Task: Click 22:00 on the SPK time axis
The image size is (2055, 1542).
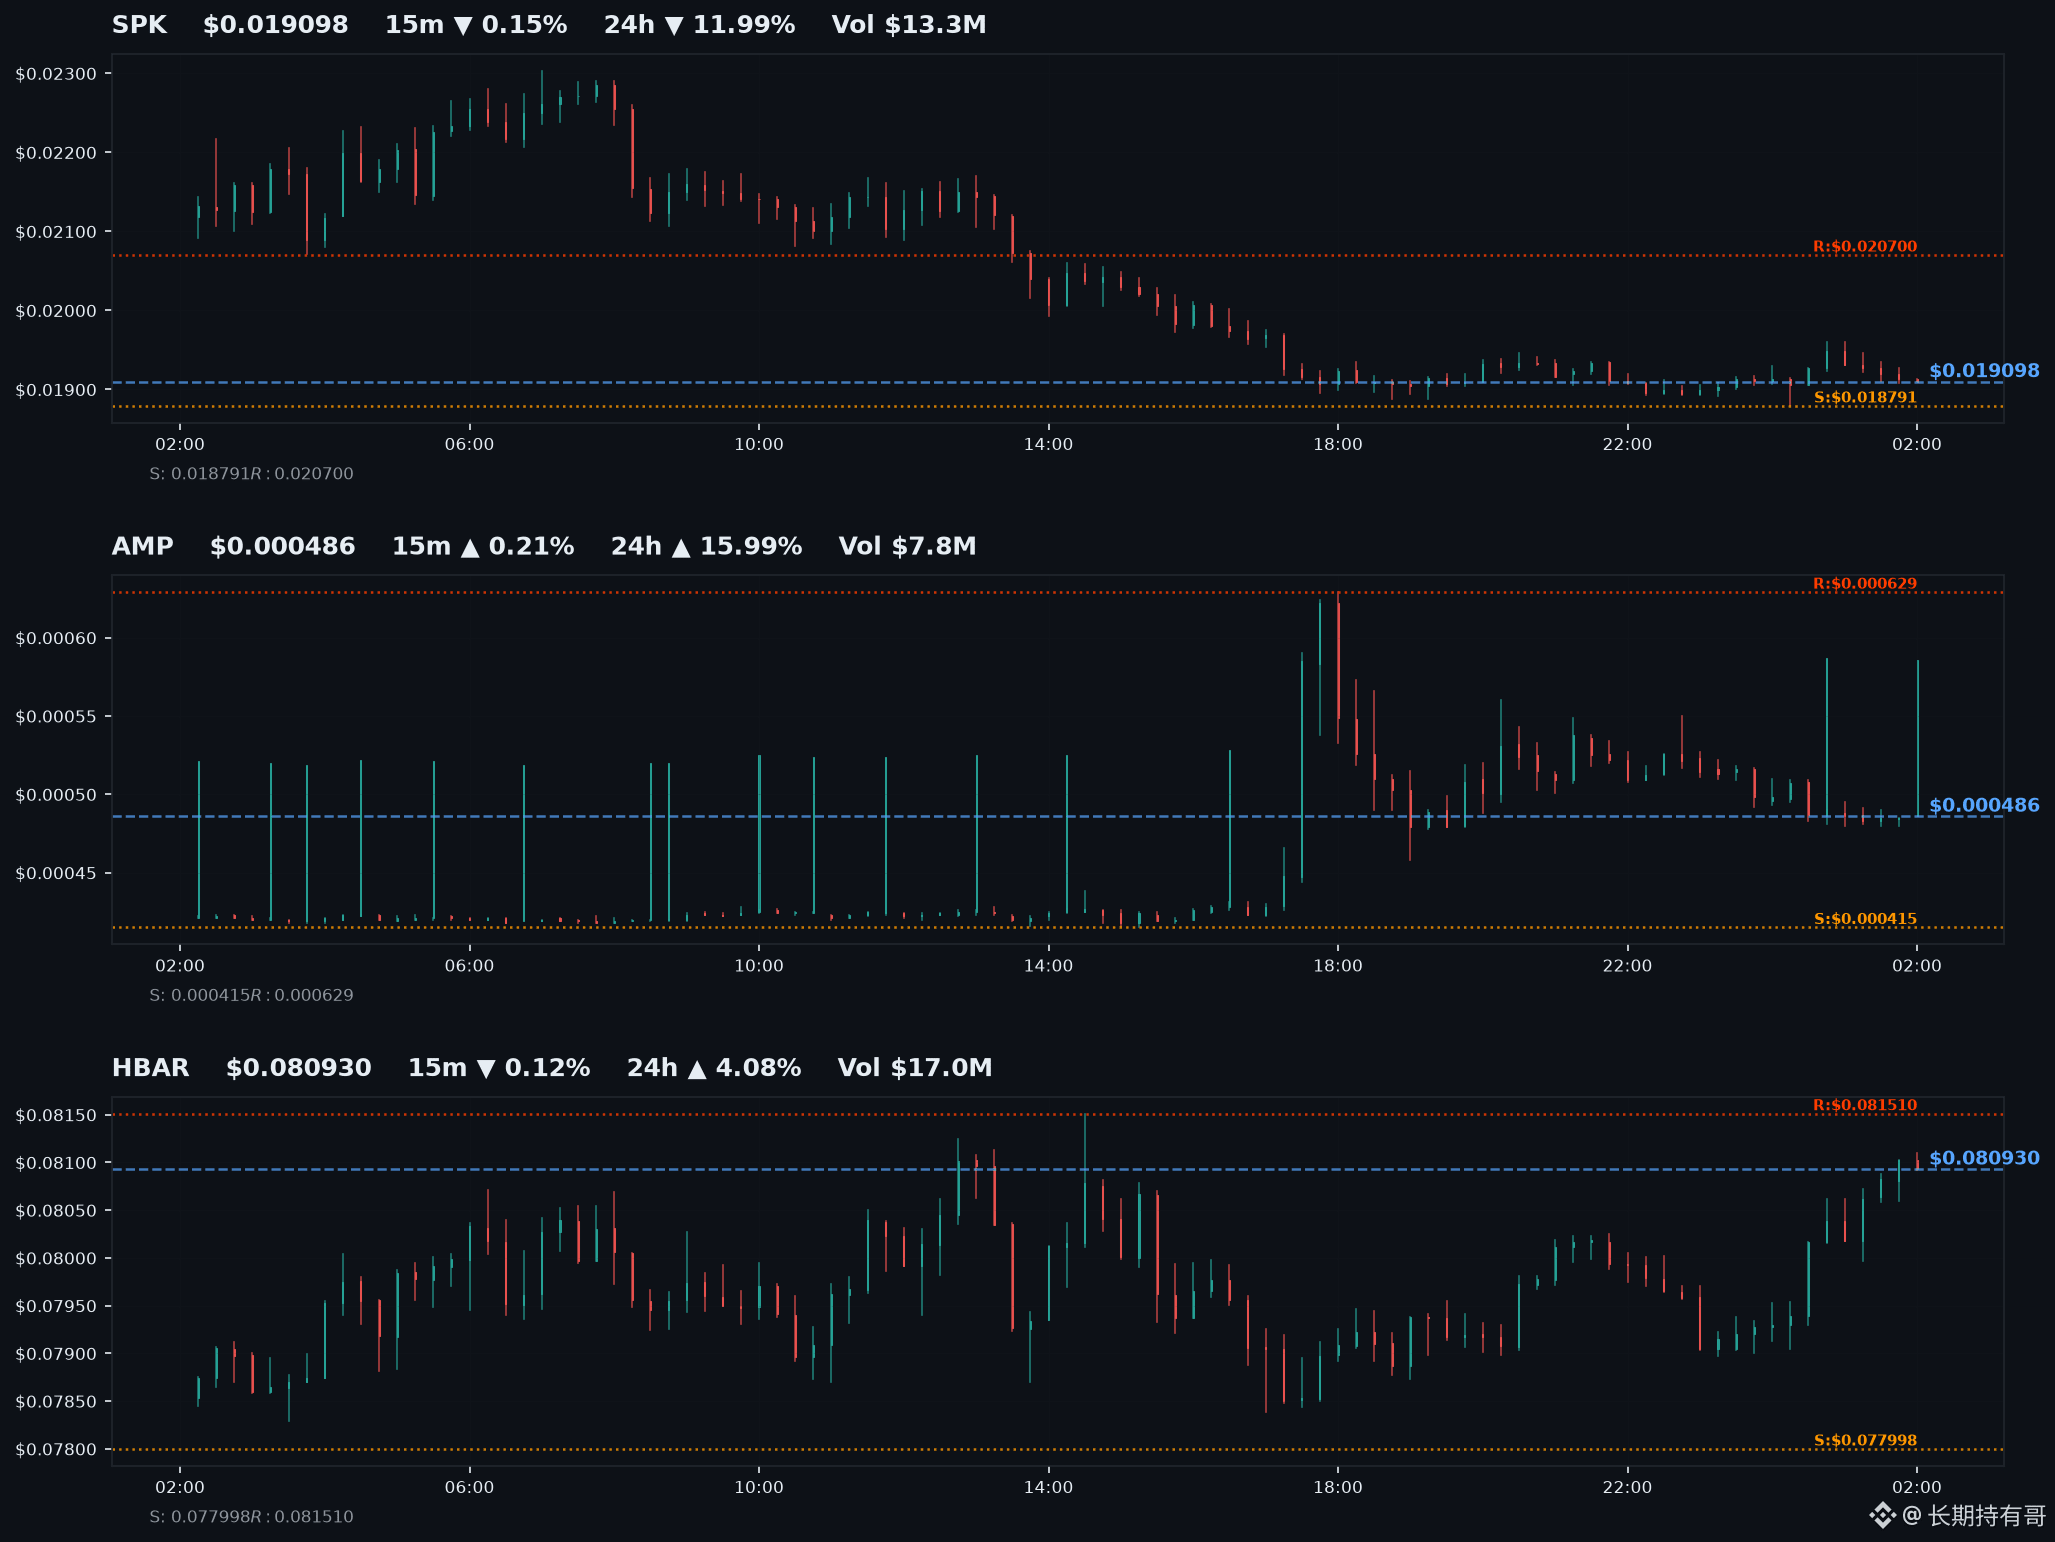Action: click(x=1627, y=444)
